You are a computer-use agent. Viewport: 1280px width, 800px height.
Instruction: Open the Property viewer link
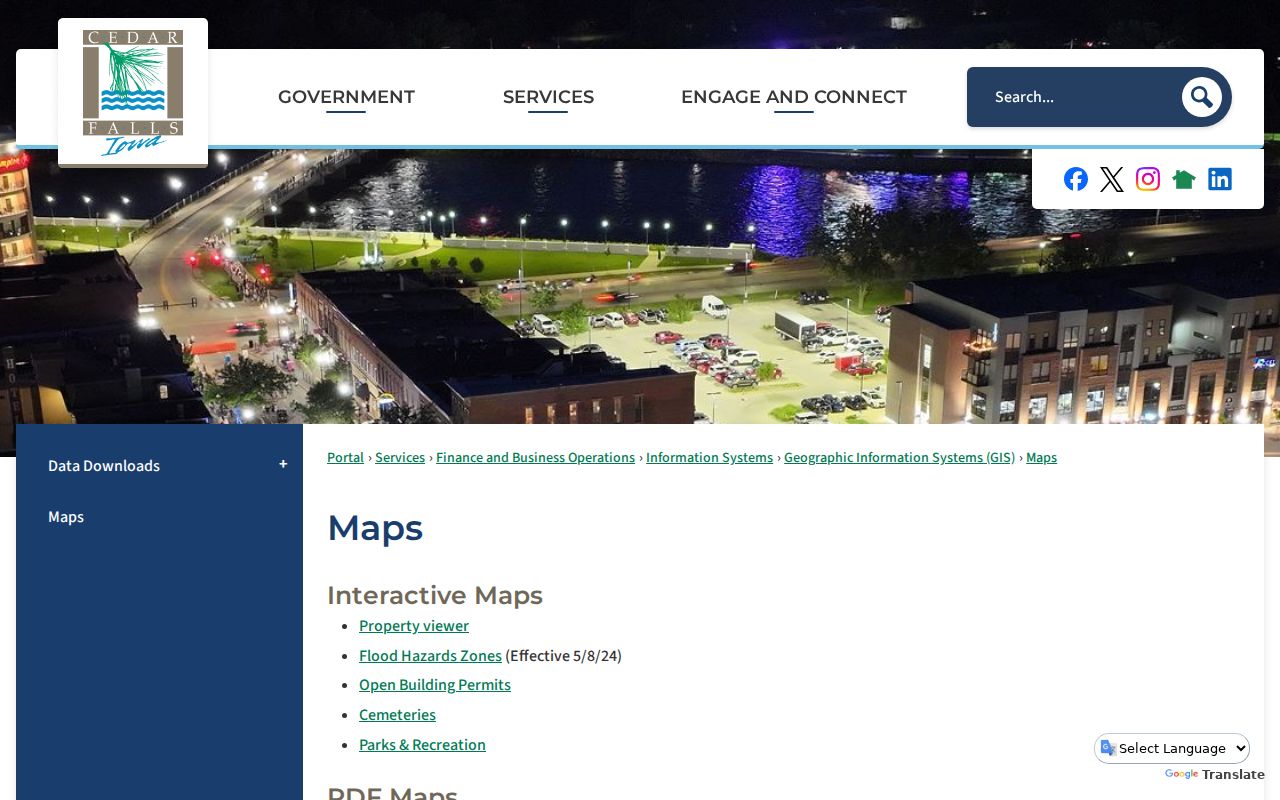click(414, 626)
